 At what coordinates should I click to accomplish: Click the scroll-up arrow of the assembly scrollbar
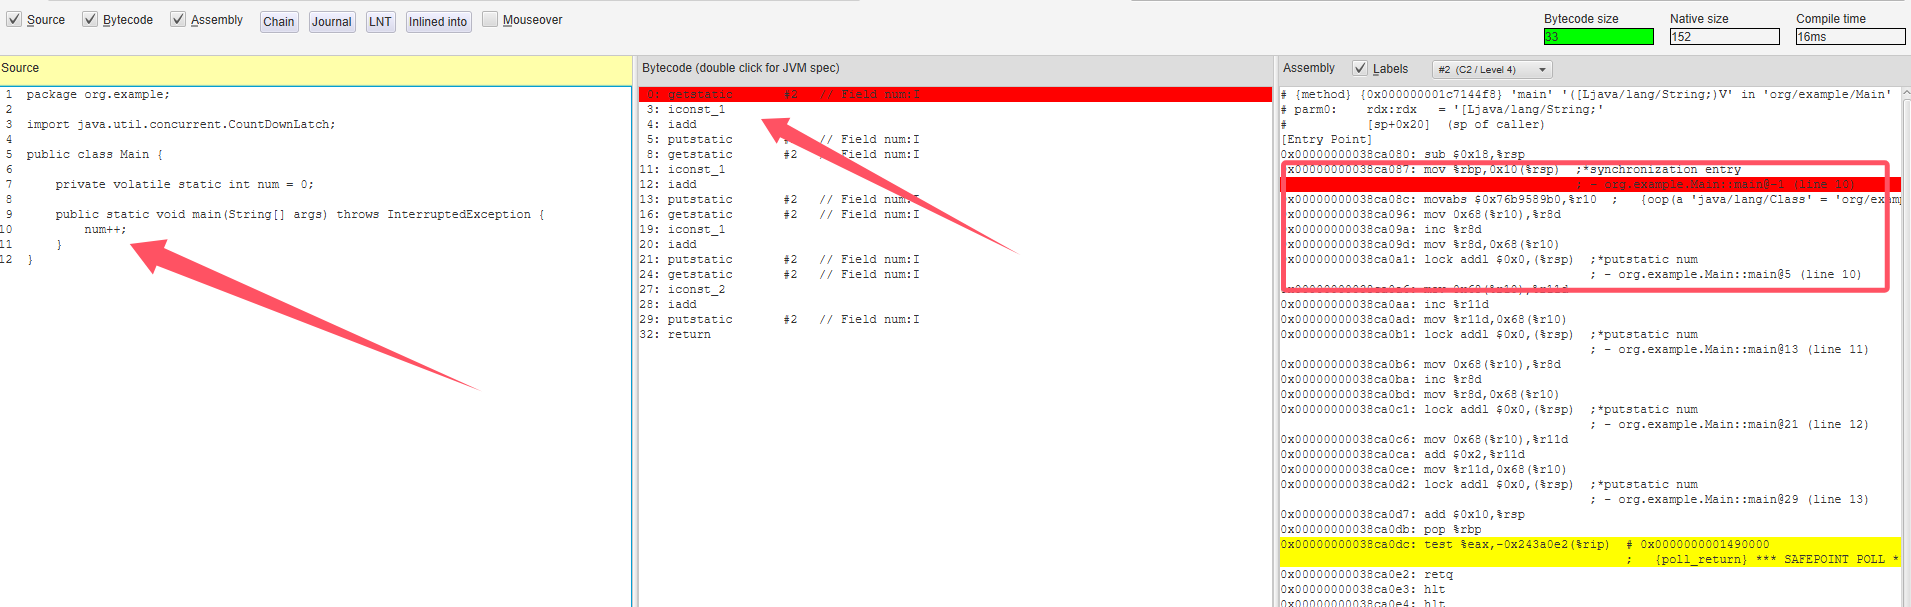click(x=1905, y=93)
